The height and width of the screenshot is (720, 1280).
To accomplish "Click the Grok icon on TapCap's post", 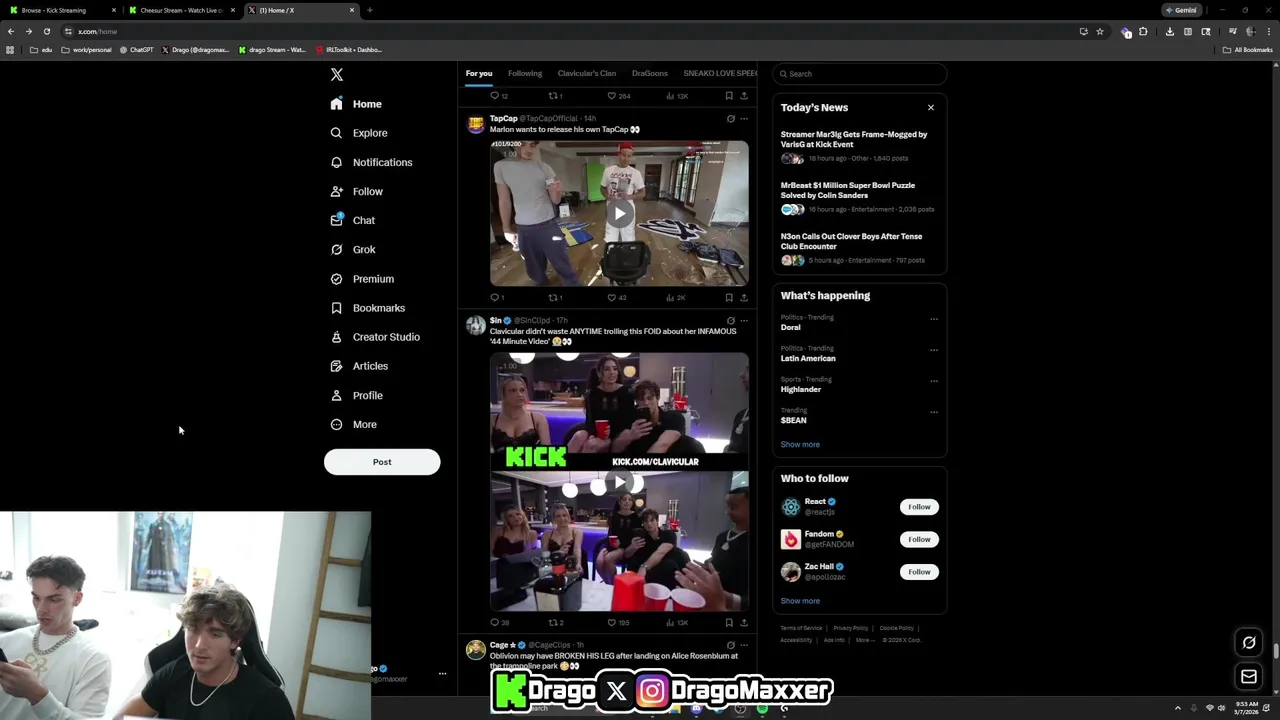I will (x=730, y=119).
